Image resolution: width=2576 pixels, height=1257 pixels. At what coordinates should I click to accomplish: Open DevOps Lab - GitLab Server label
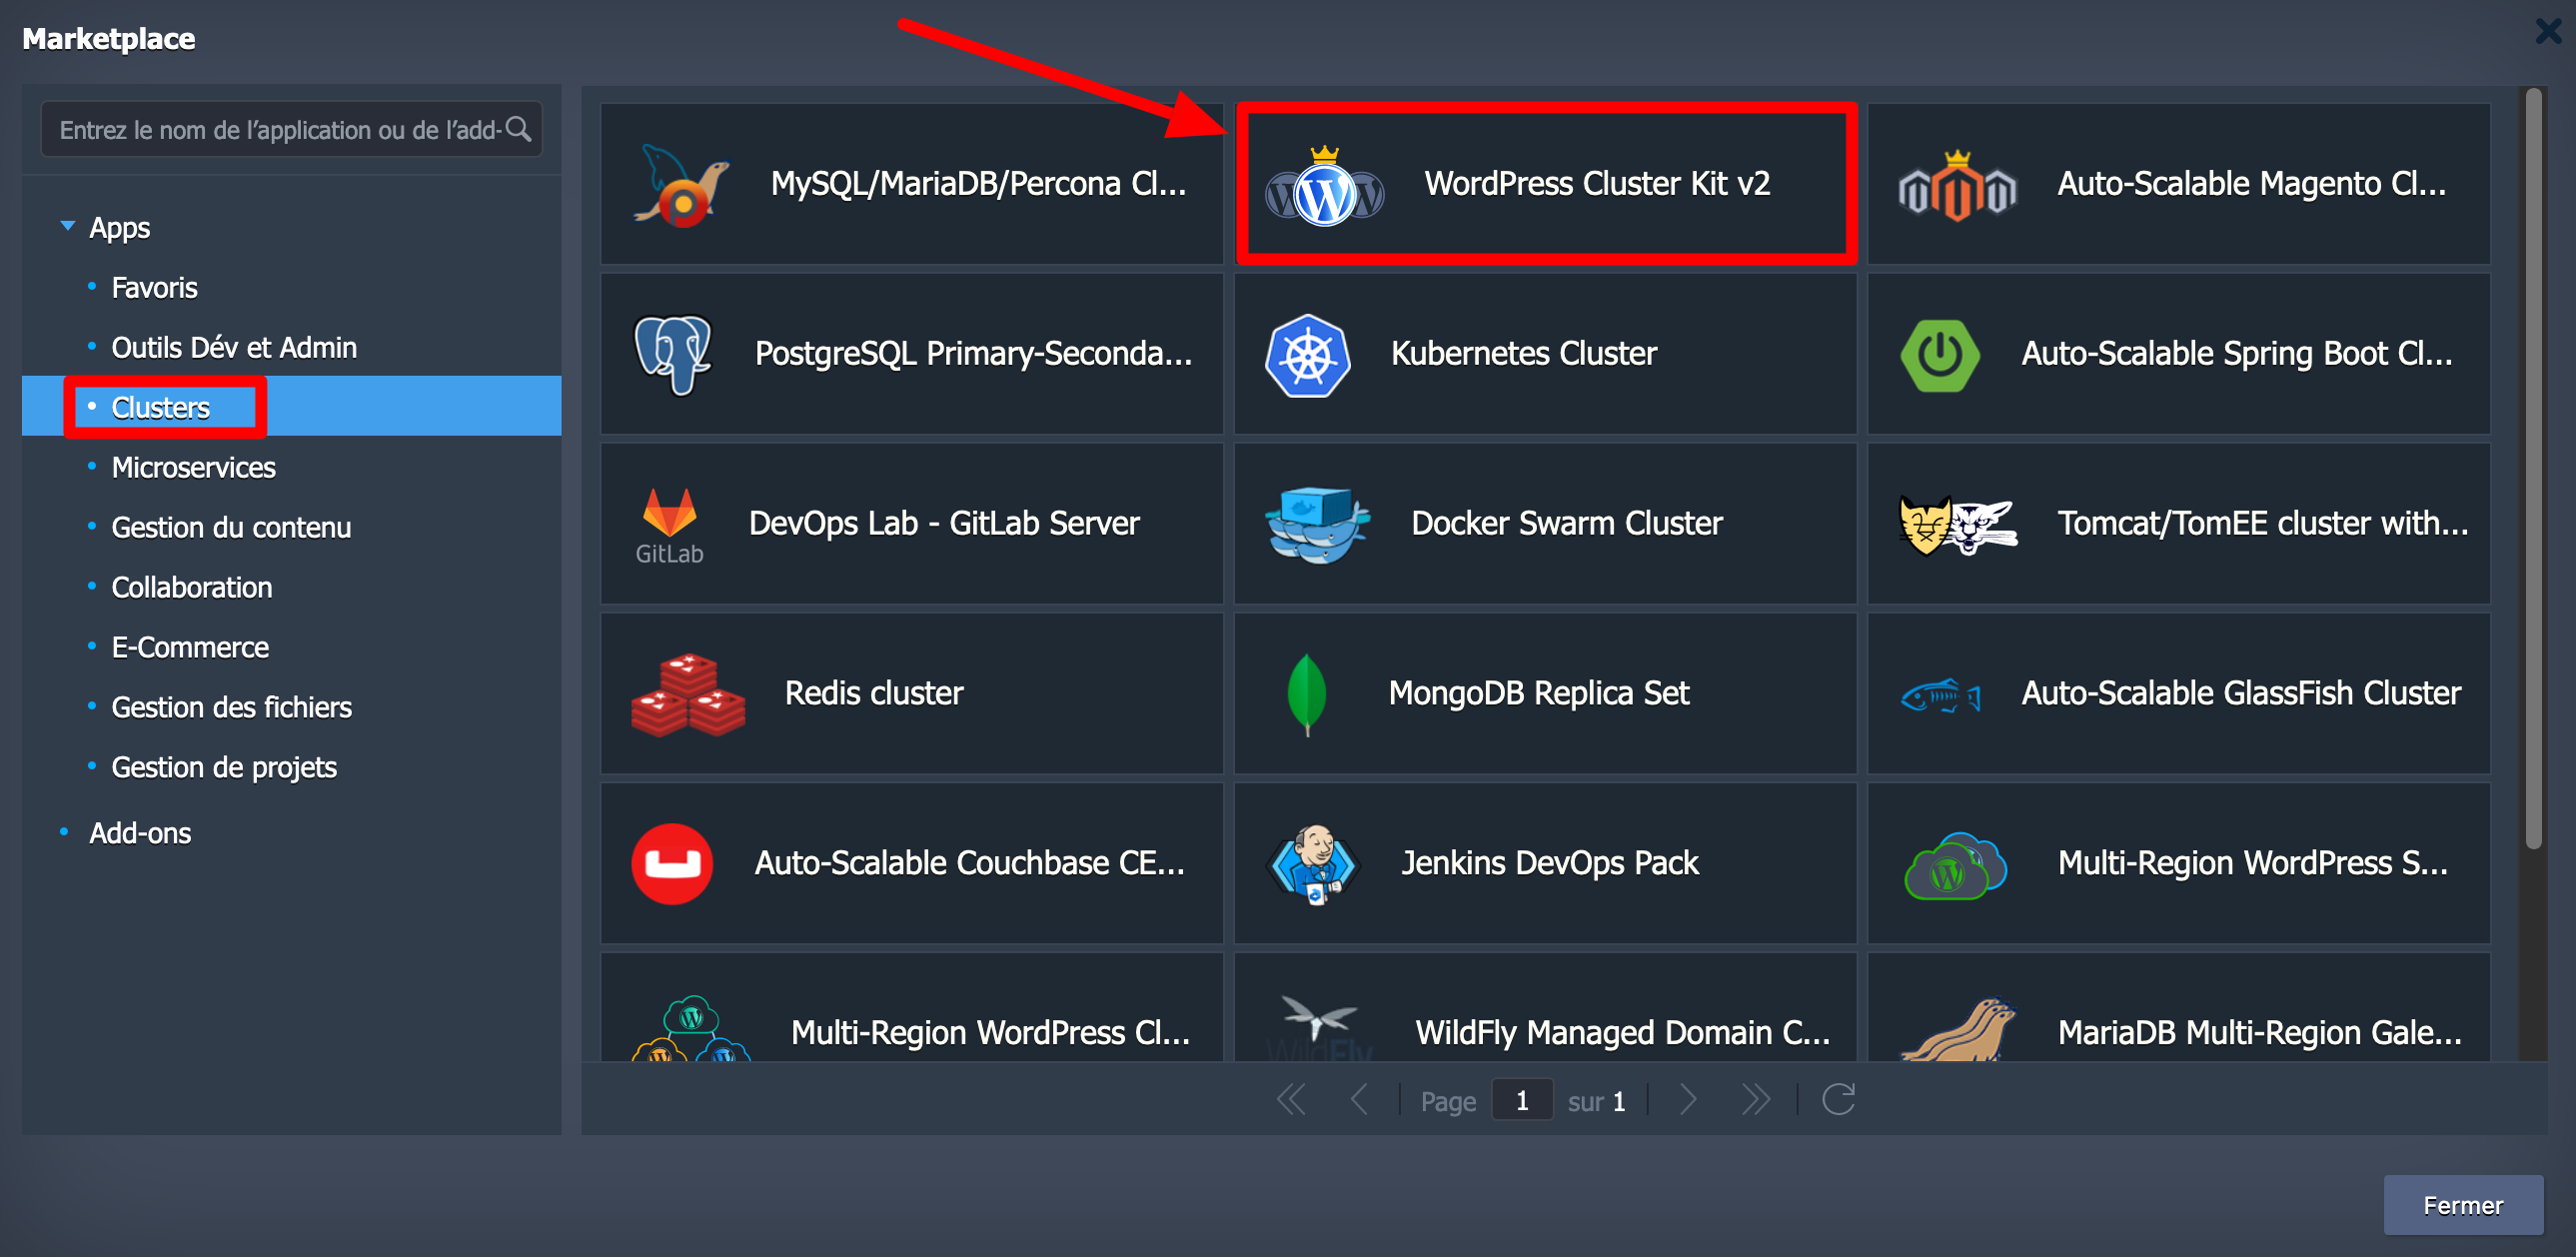pos(943,523)
